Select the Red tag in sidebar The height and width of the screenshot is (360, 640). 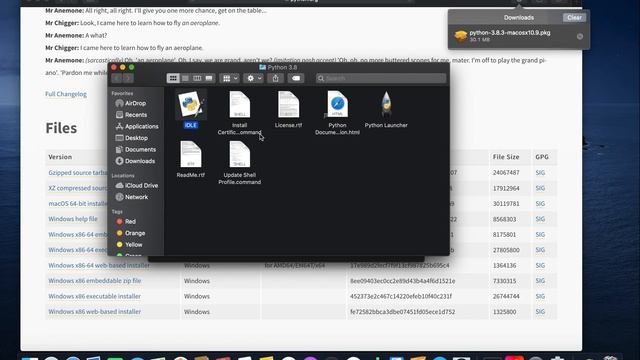coord(130,221)
